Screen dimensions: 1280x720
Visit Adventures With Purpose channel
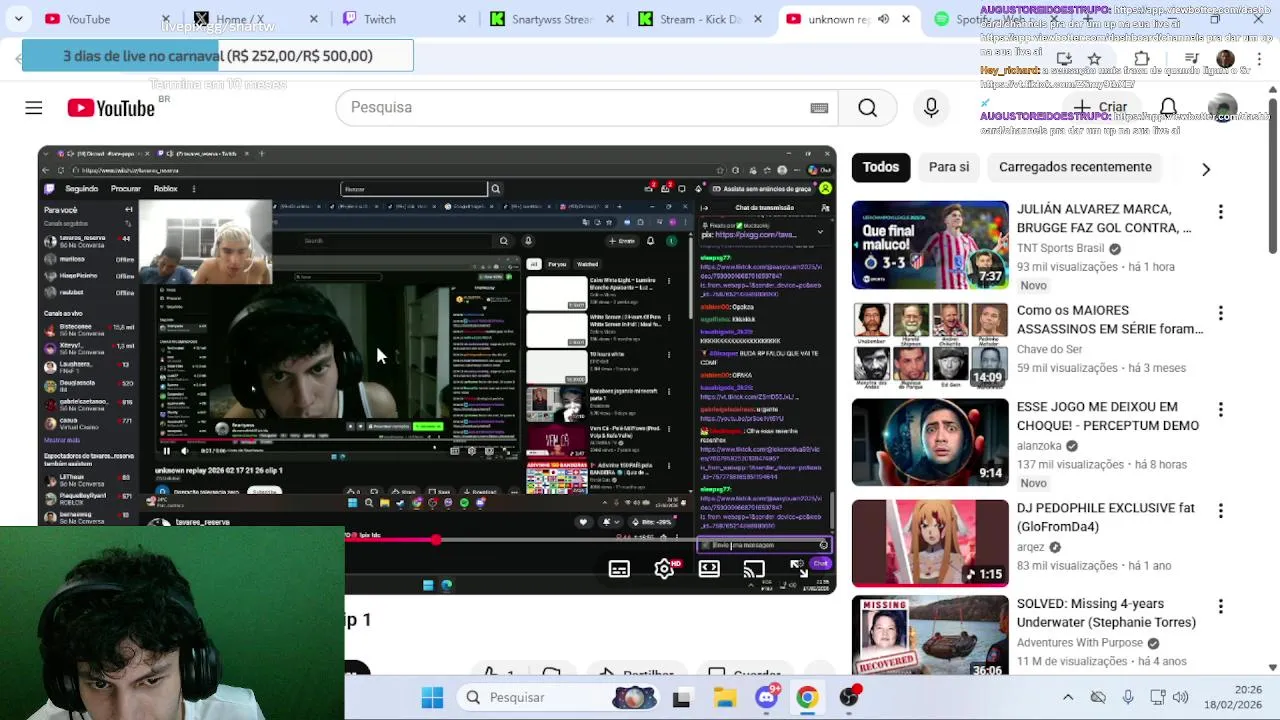point(1080,643)
